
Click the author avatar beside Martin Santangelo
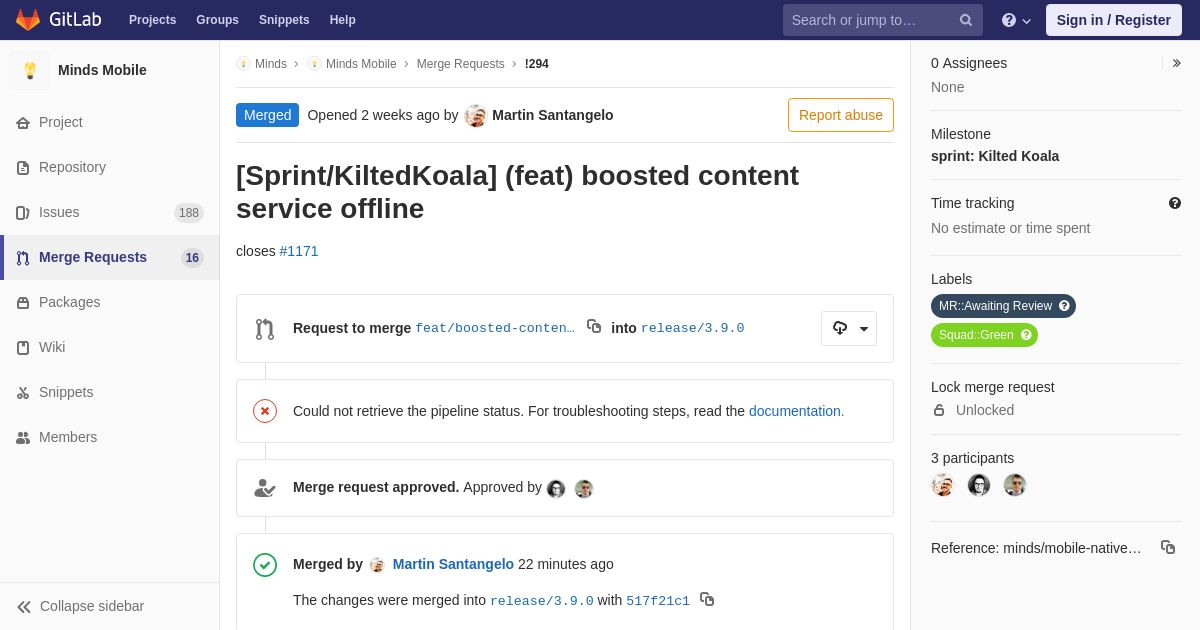tap(476, 116)
